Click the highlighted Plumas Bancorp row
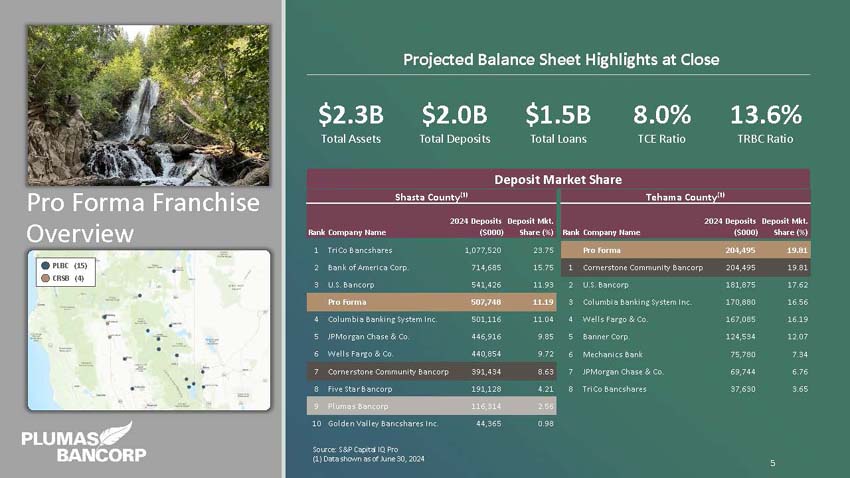Viewport: 850px width, 478px height. (432, 406)
